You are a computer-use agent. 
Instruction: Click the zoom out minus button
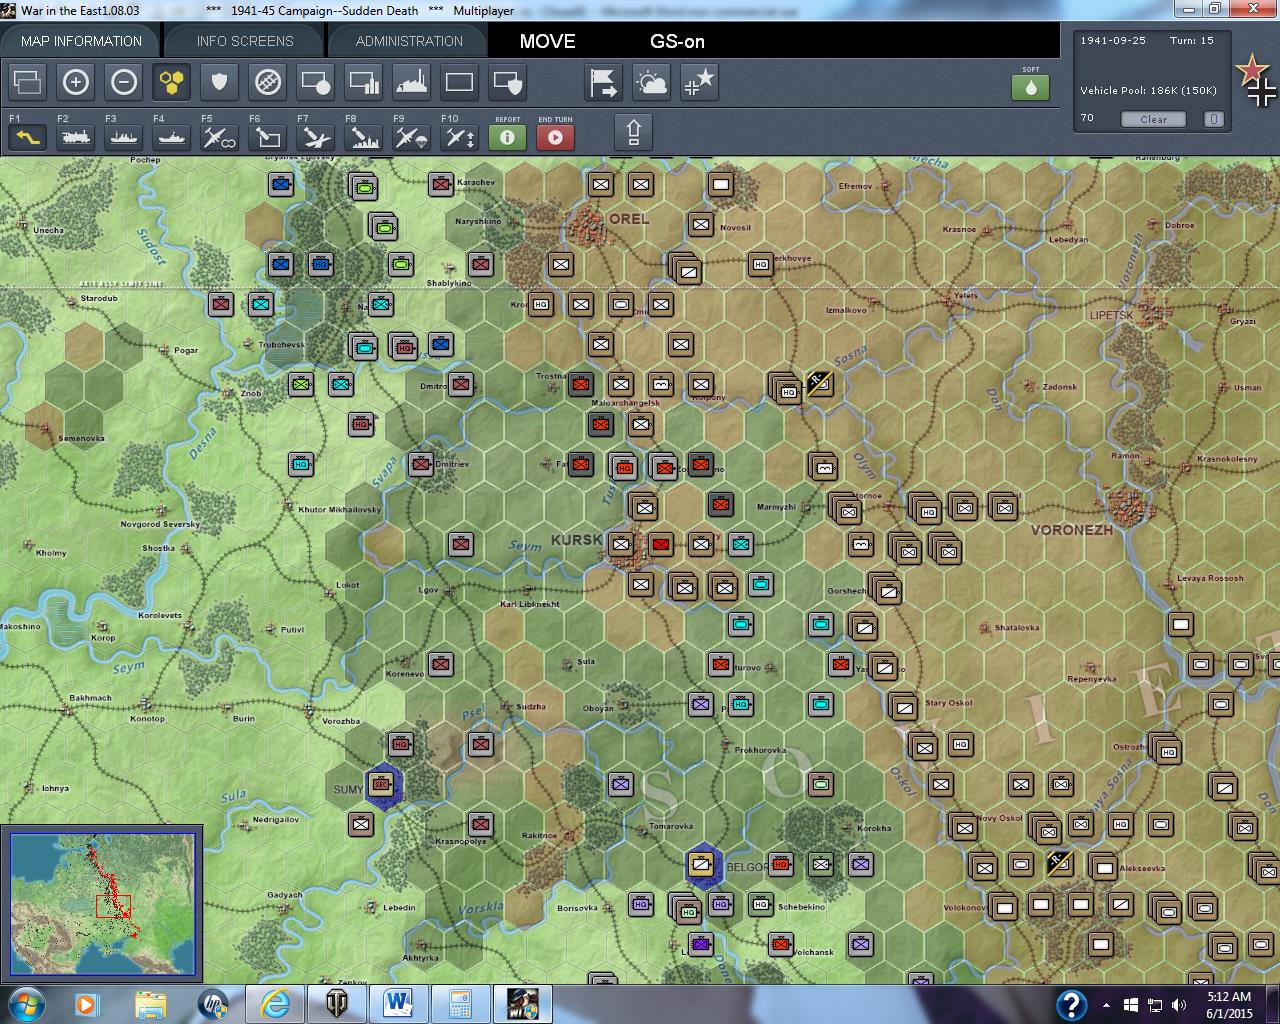(x=124, y=82)
